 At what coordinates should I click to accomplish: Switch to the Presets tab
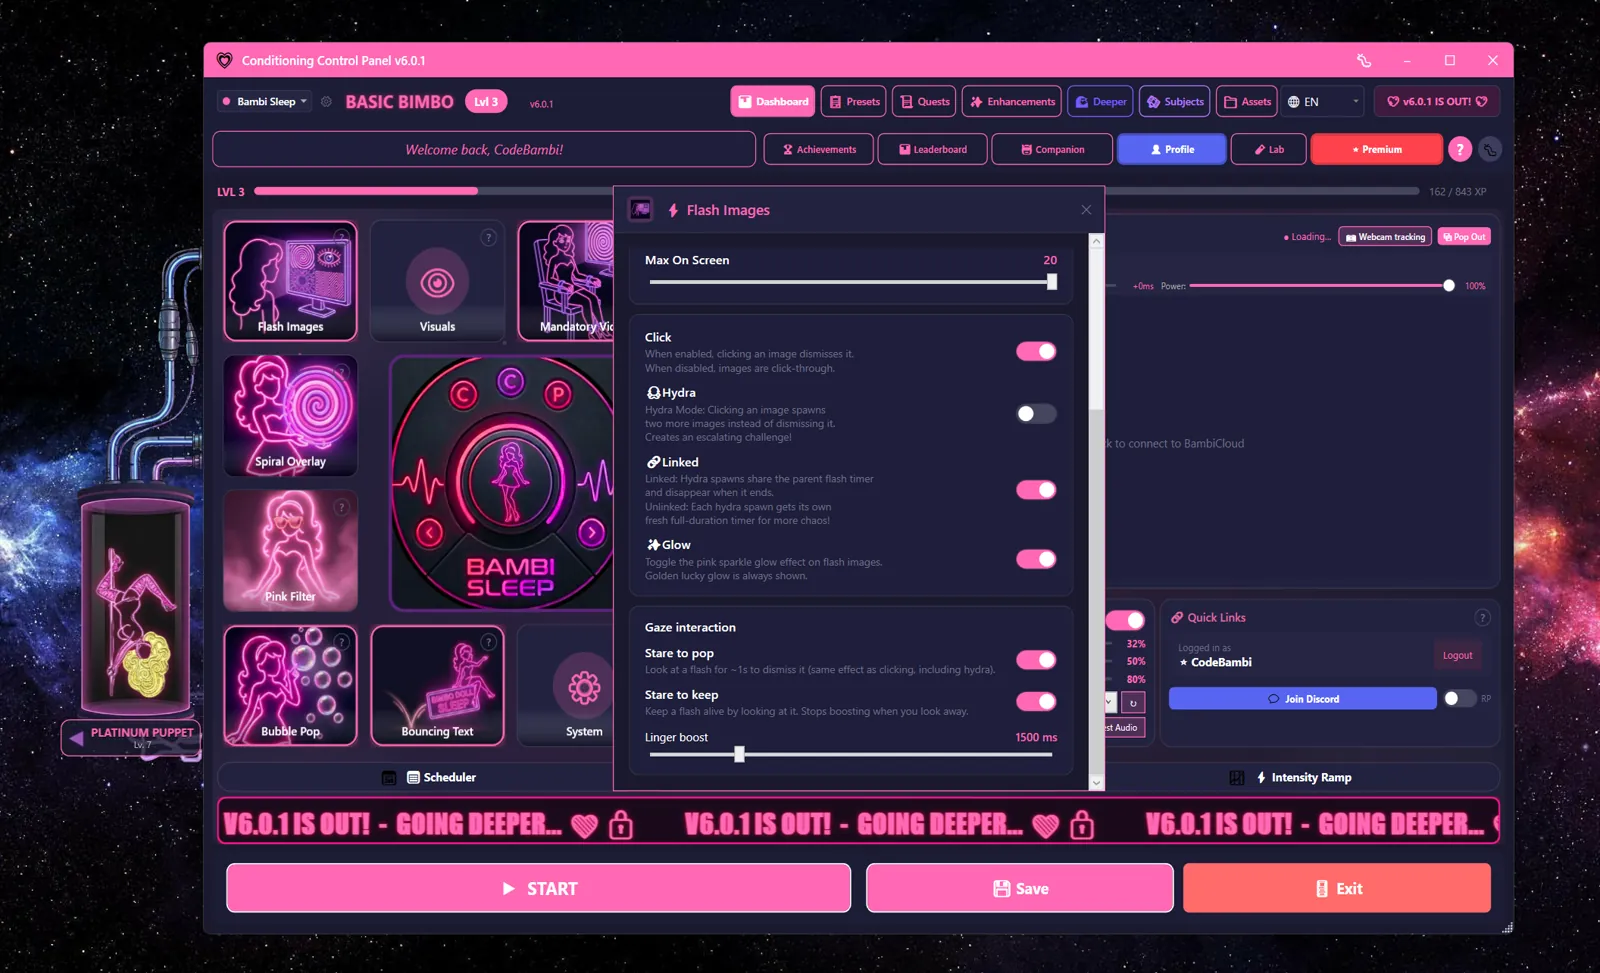(x=855, y=102)
